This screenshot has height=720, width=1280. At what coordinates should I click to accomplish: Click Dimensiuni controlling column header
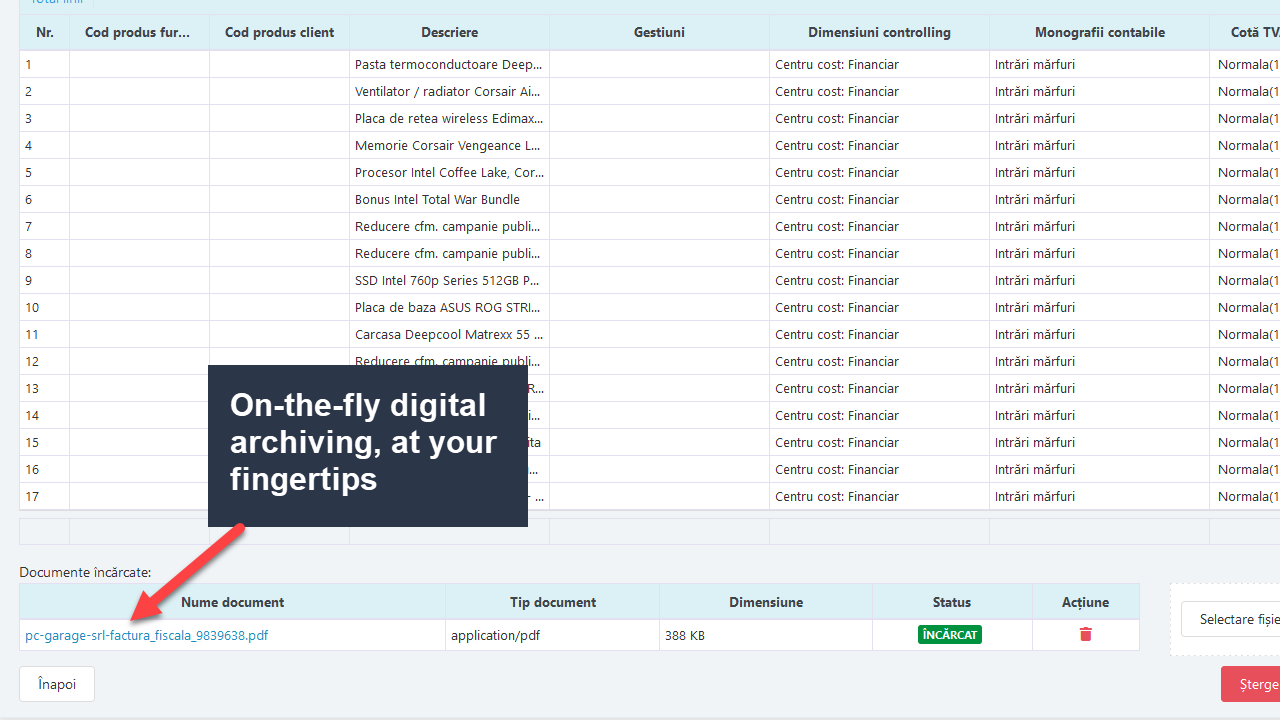coord(880,32)
